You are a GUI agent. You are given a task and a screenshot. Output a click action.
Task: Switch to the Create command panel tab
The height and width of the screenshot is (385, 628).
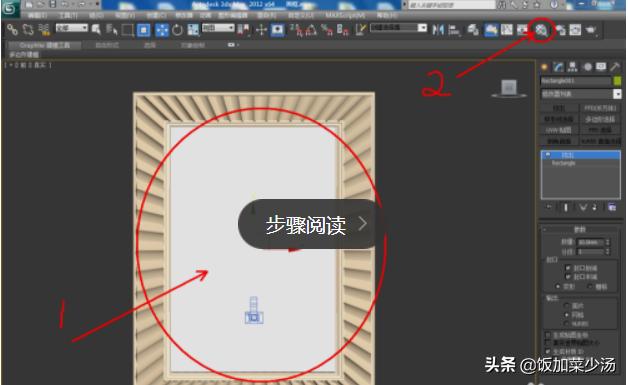pos(544,67)
